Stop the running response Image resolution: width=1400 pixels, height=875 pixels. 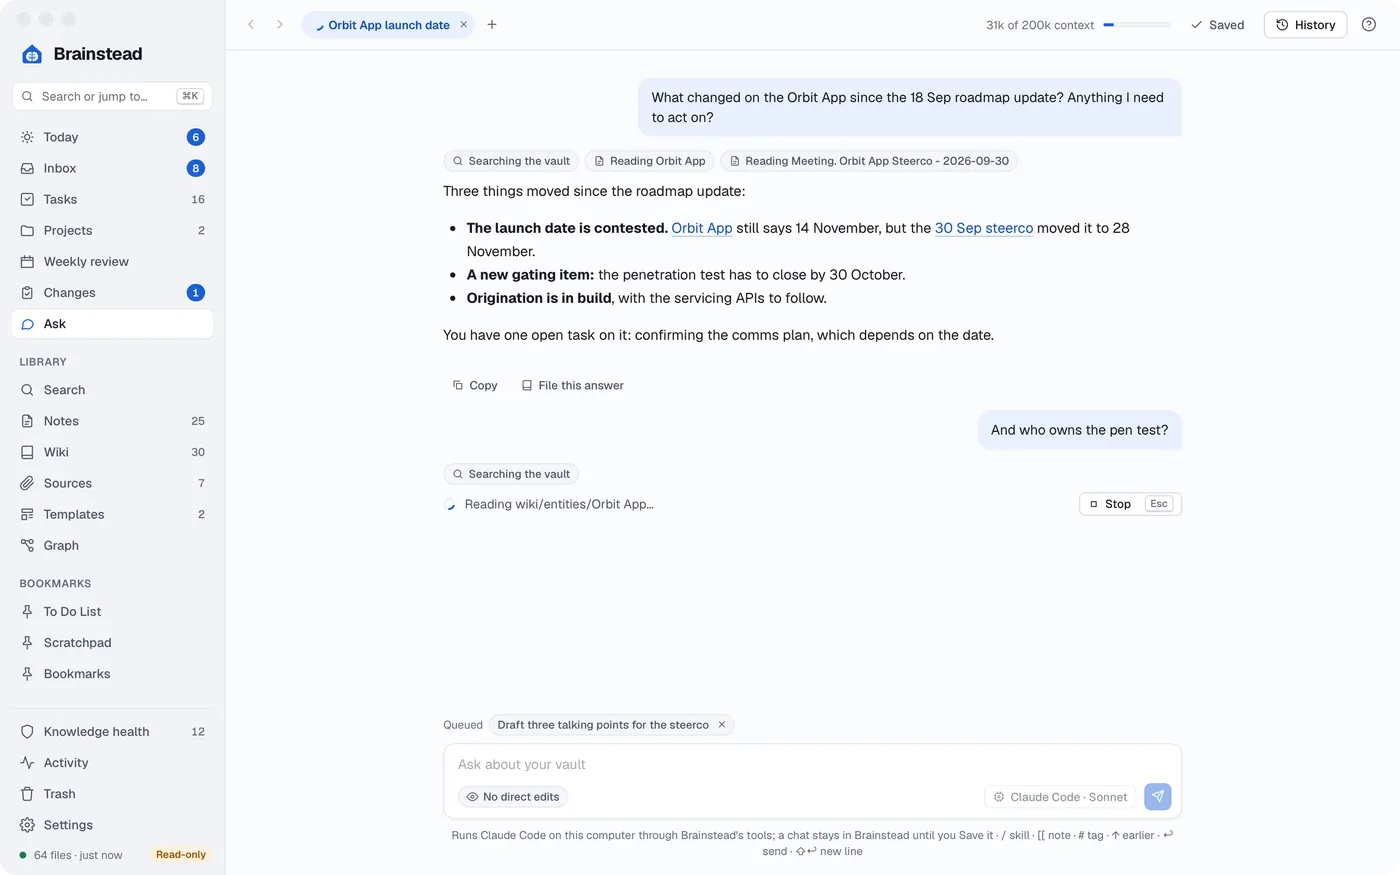[x=1130, y=504]
